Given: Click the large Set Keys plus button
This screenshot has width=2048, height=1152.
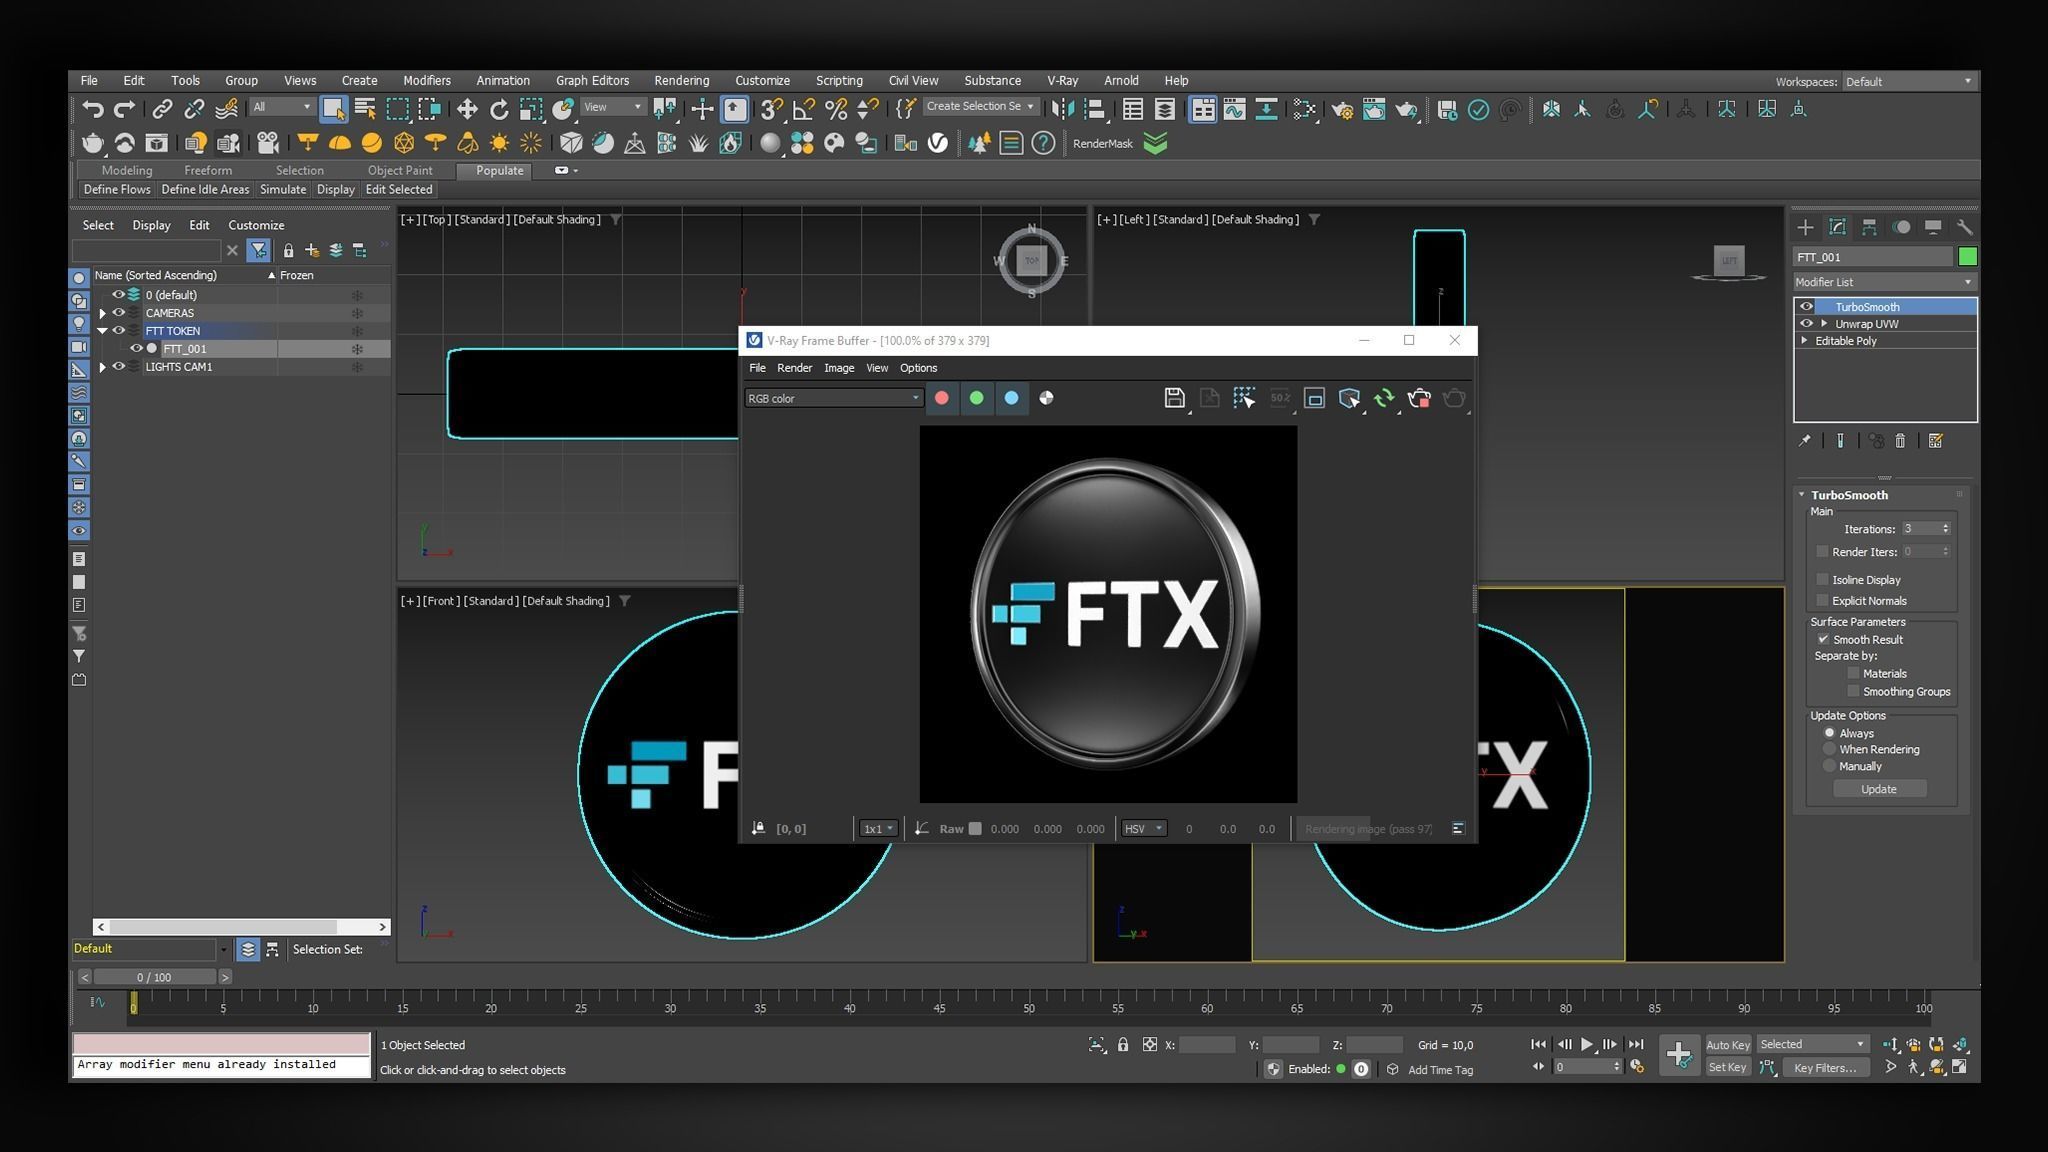Looking at the screenshot, I should (x=1679, y=1055).
